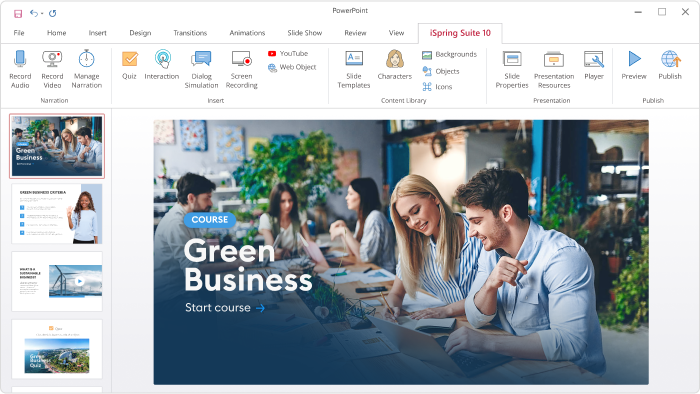The height and width of the screenshot is (394, 700).
Task: Click the COURSE badge on the slide
Action: tap(210, 220)
